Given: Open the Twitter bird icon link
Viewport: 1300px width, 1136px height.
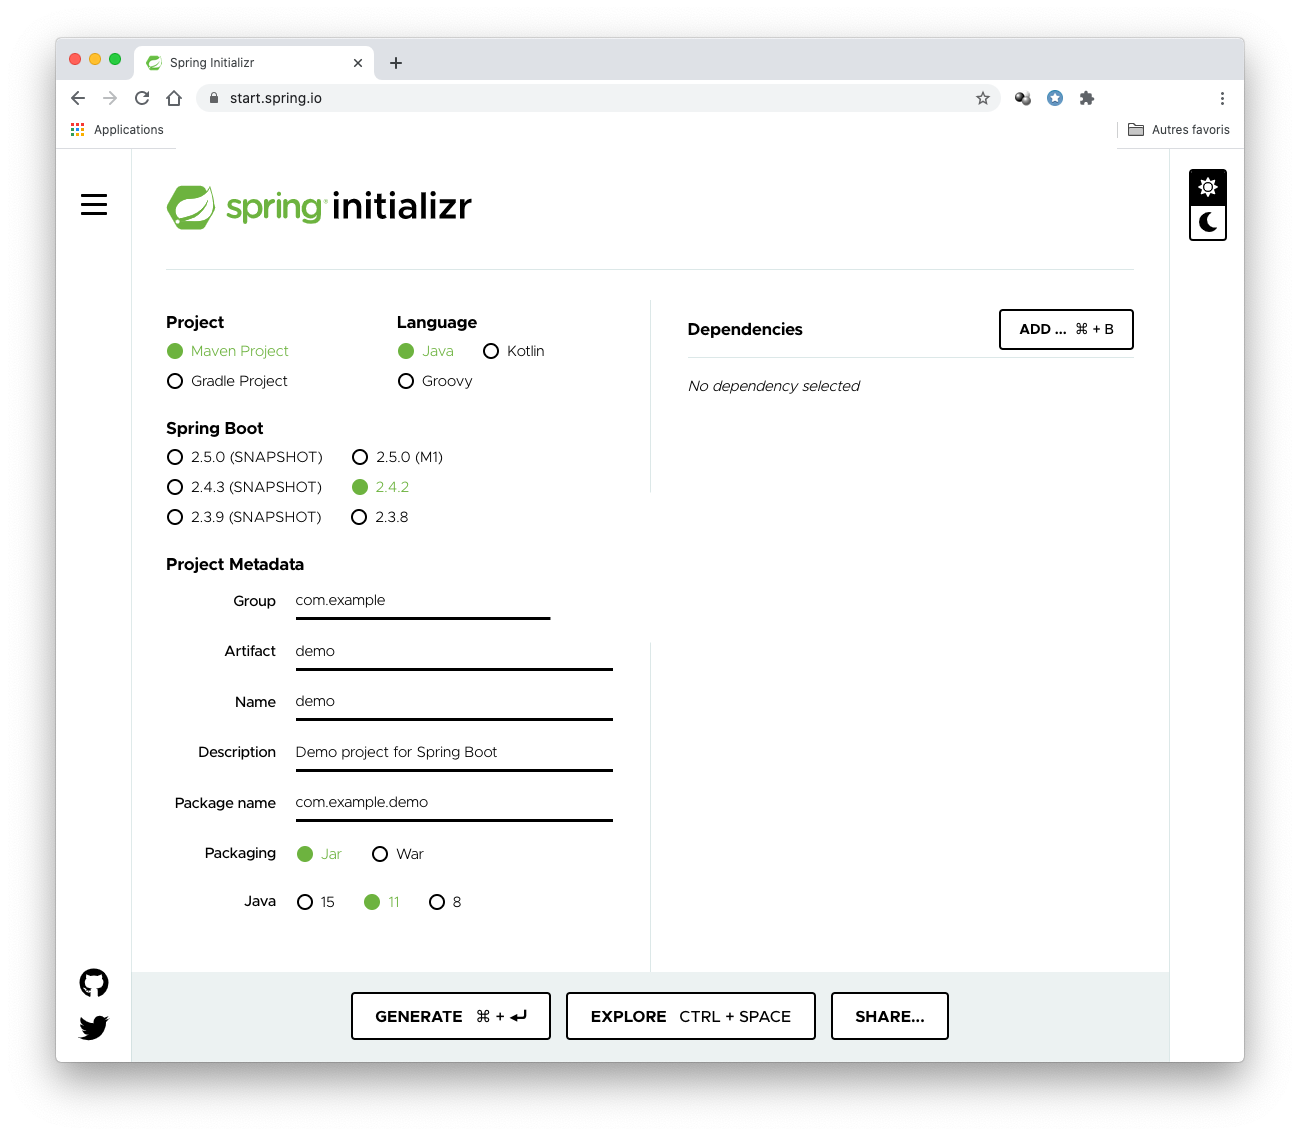Looking at the screenshot, I should point(94,1027).
